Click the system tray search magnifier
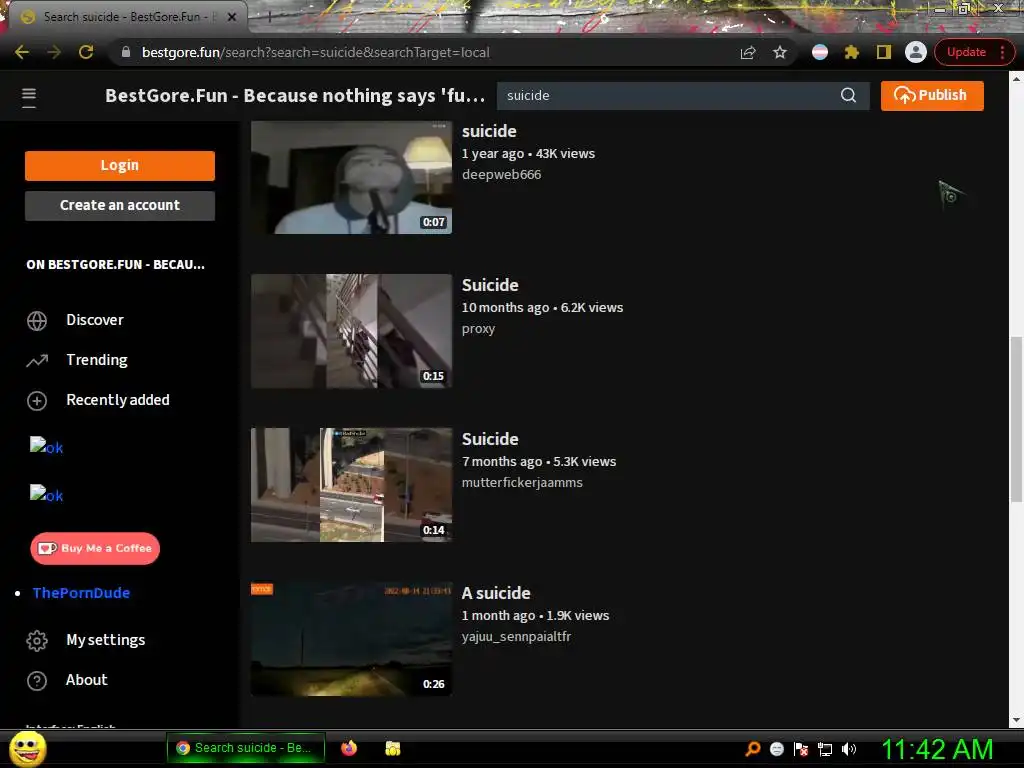 pyautogui.click(x=753, y=749)
